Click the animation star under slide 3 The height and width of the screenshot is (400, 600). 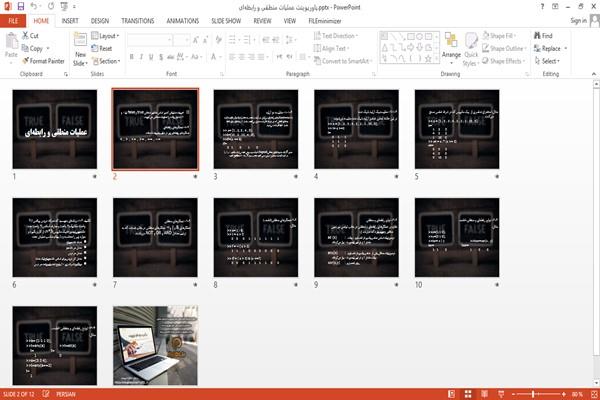(x=296, y=176)
